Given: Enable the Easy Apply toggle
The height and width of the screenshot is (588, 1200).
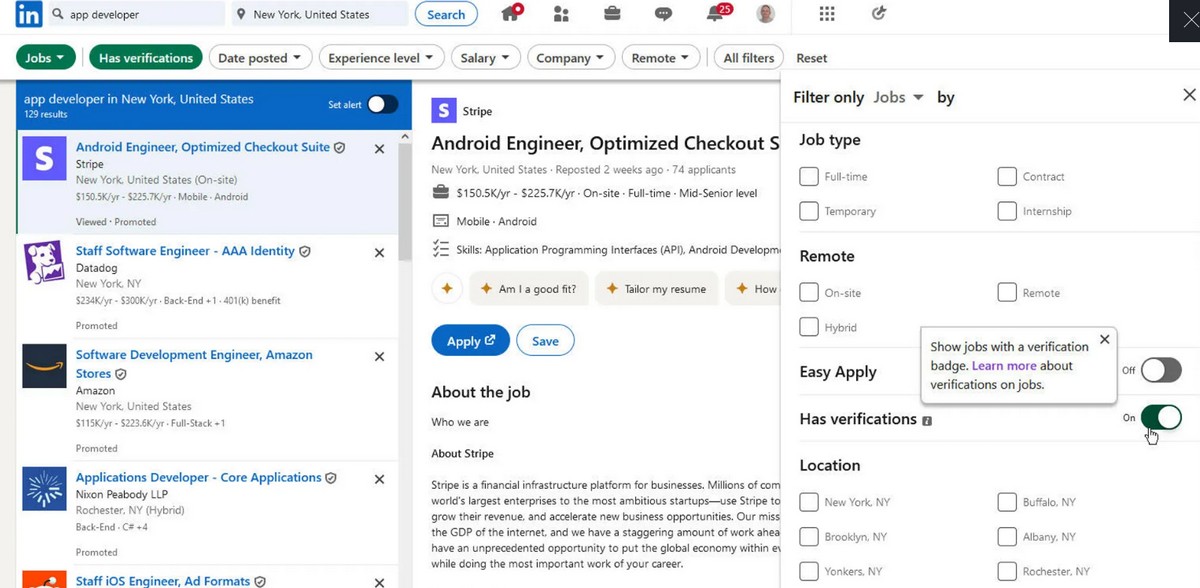Looking at the screenshot, I should (x=1161, y=370).
